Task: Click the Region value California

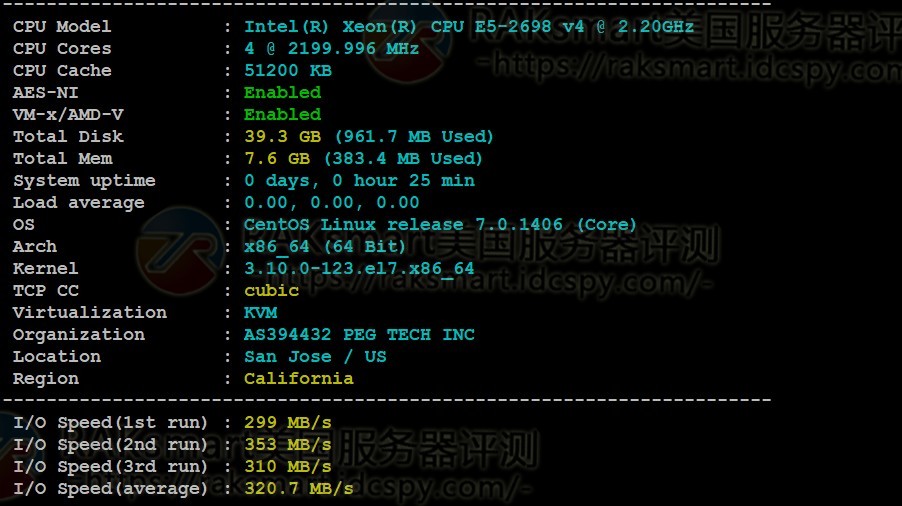Action: coord(299,378)
